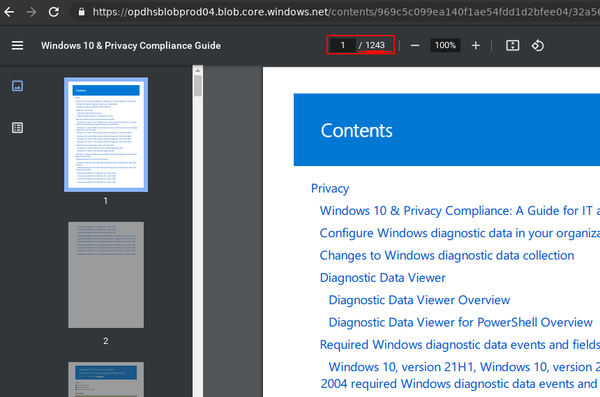The image size is (600, 397).
Task: Open the Diagnostic Data Viewer Overview link
Action: pos(419,300)
